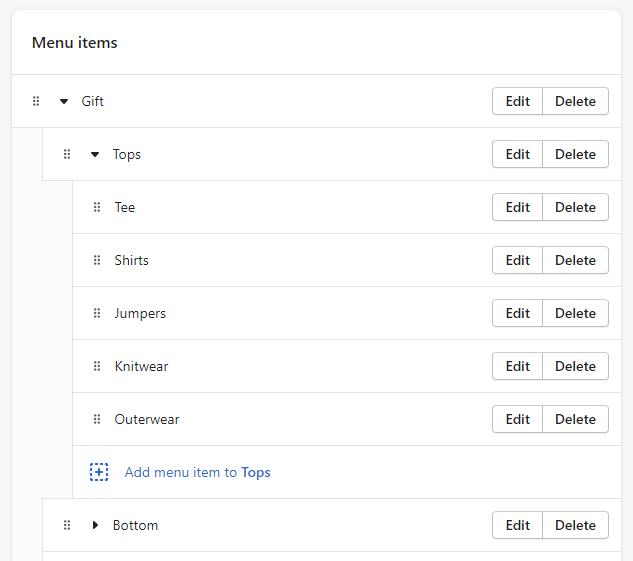Select the Bottom menu item label
633x561 pixels.
[x=135, y=525]
